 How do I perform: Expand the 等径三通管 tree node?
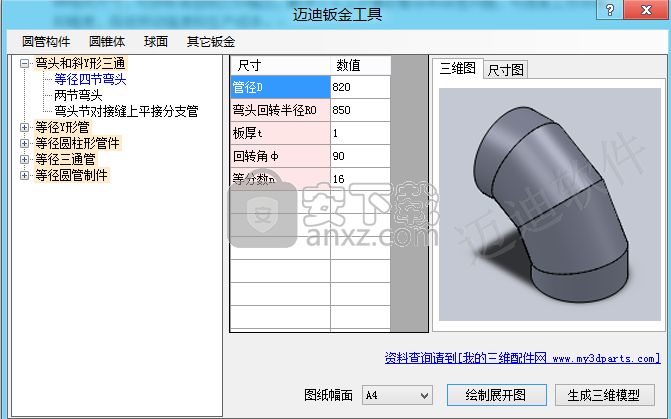tap(24, 159)
